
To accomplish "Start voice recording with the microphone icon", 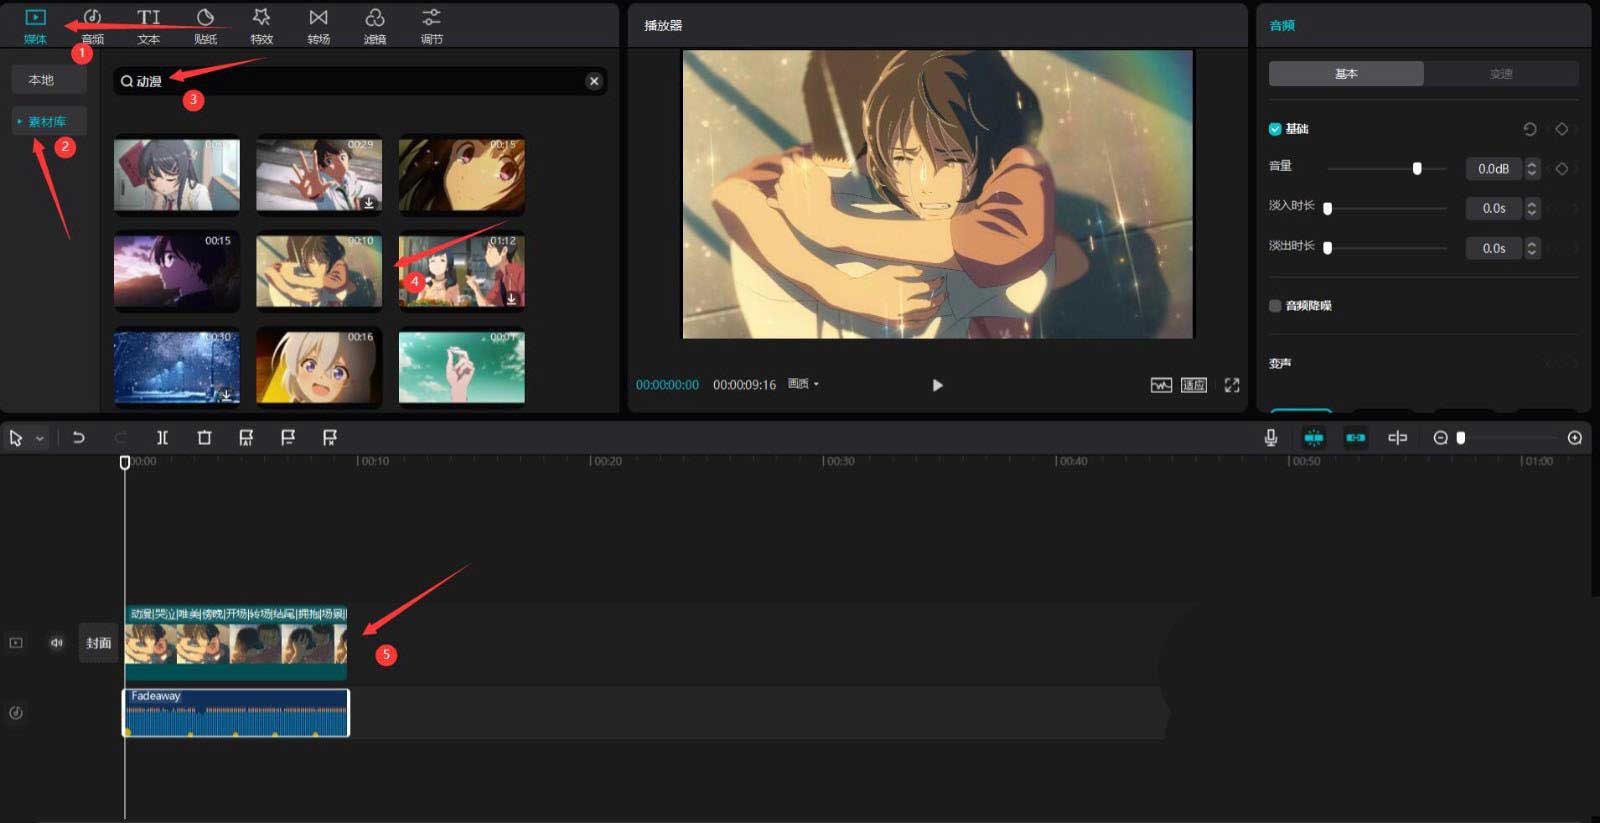I will coord(1271,438).
